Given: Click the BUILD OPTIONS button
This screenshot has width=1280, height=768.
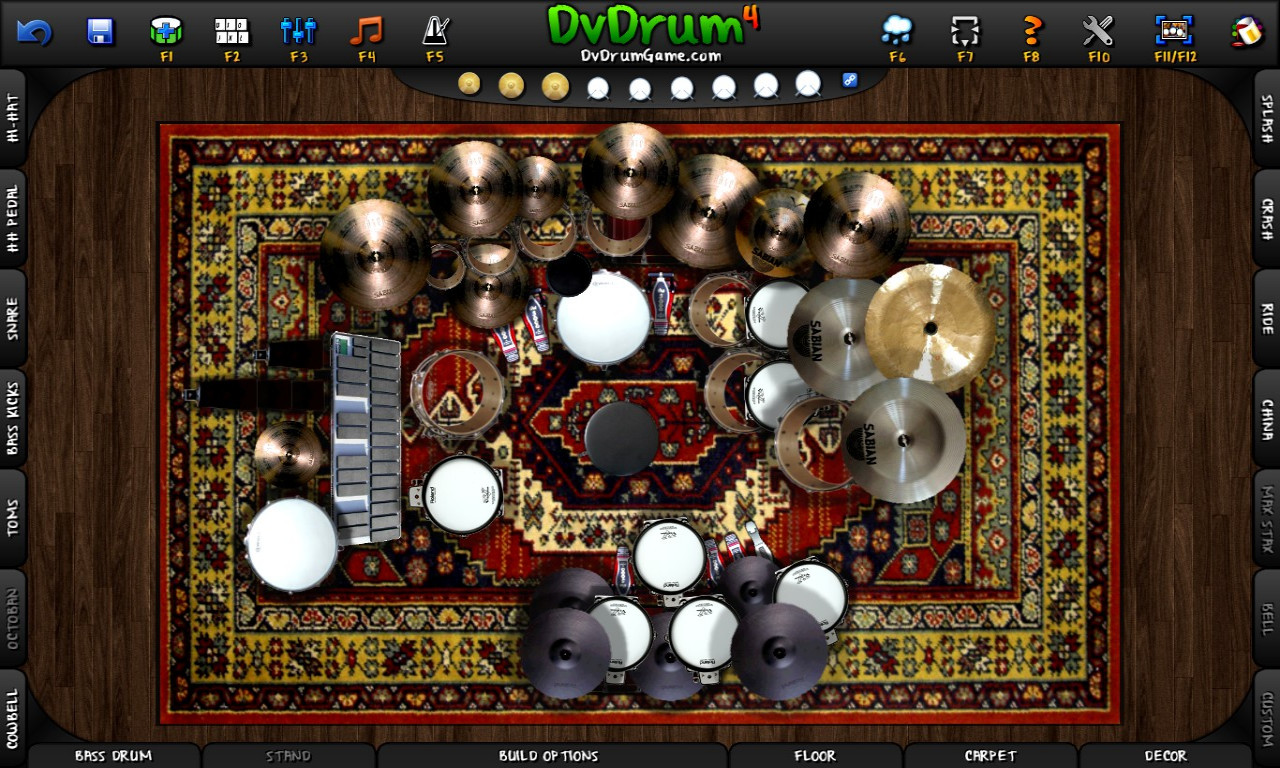Looking at the screenshot, I should [x=548, y=756].
